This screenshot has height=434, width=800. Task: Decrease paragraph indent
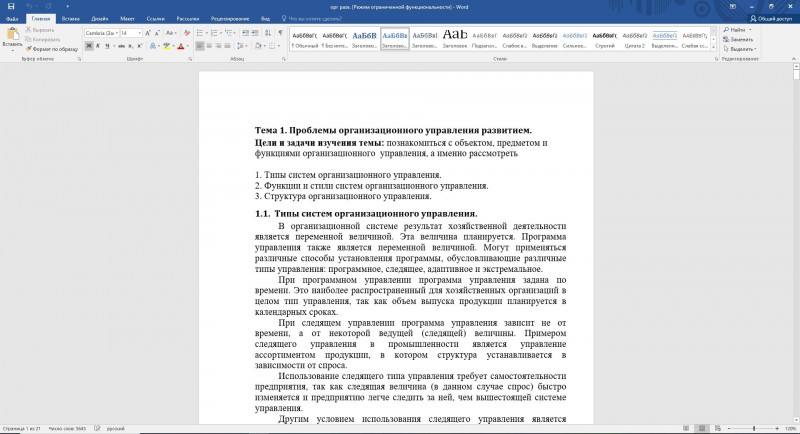click(245, 33)
